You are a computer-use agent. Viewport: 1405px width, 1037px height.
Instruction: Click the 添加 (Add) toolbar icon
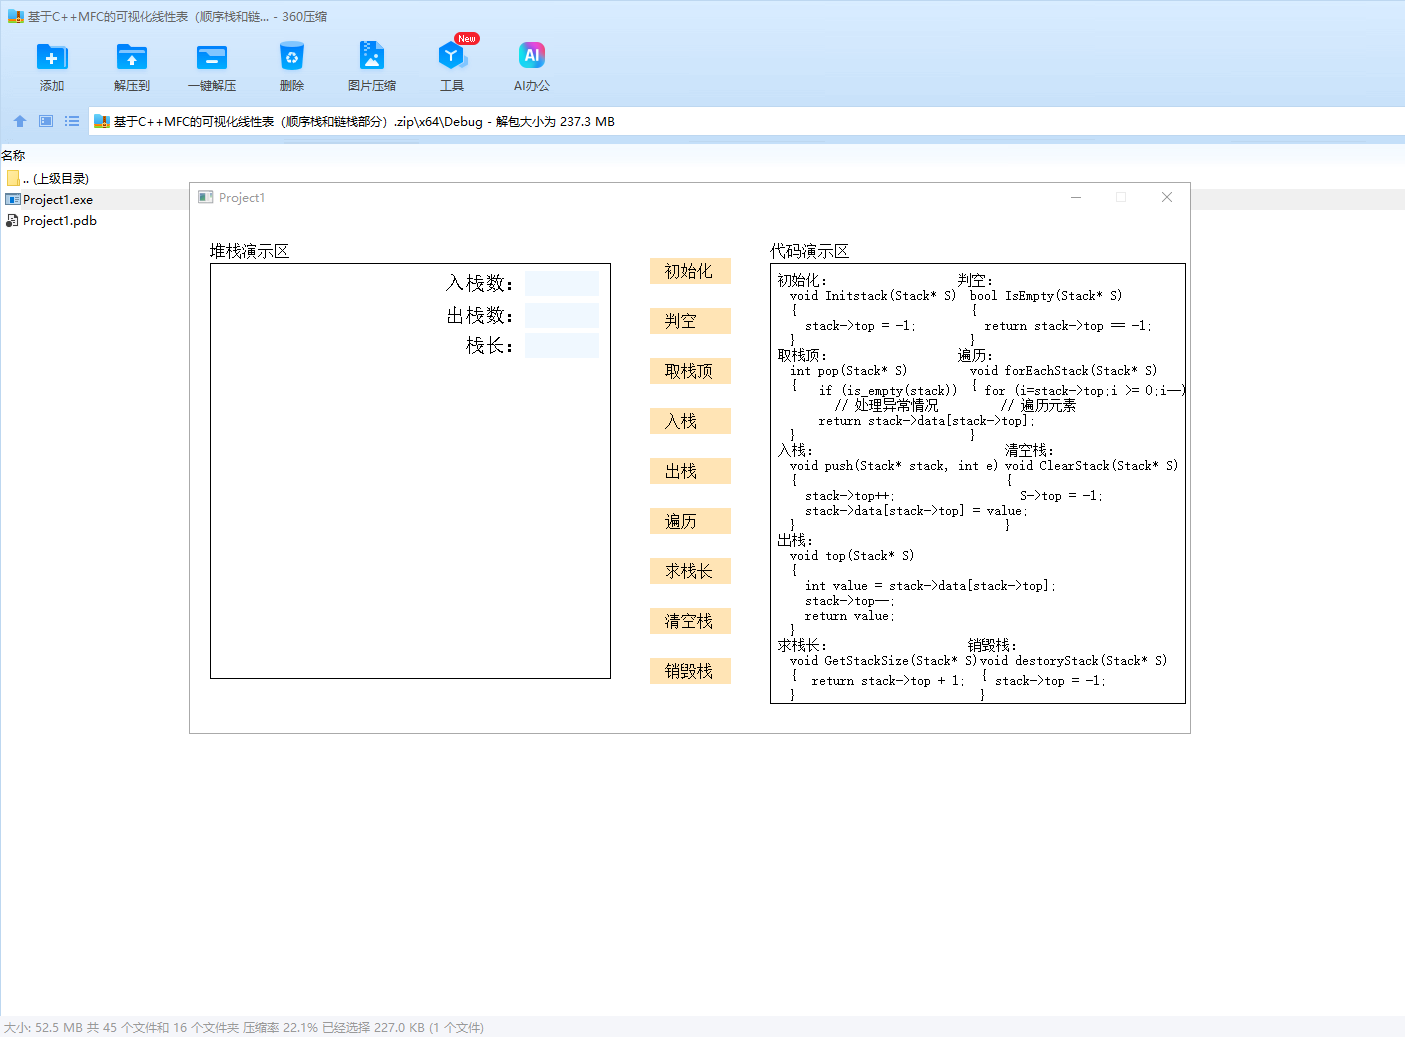click(x=52, y=58)
